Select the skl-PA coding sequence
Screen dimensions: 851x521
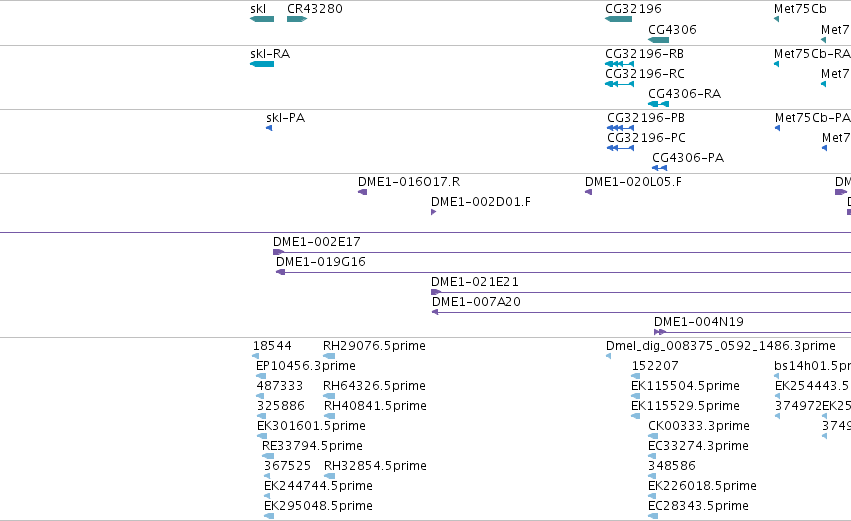pyautogui.click(x=269, y=128)
